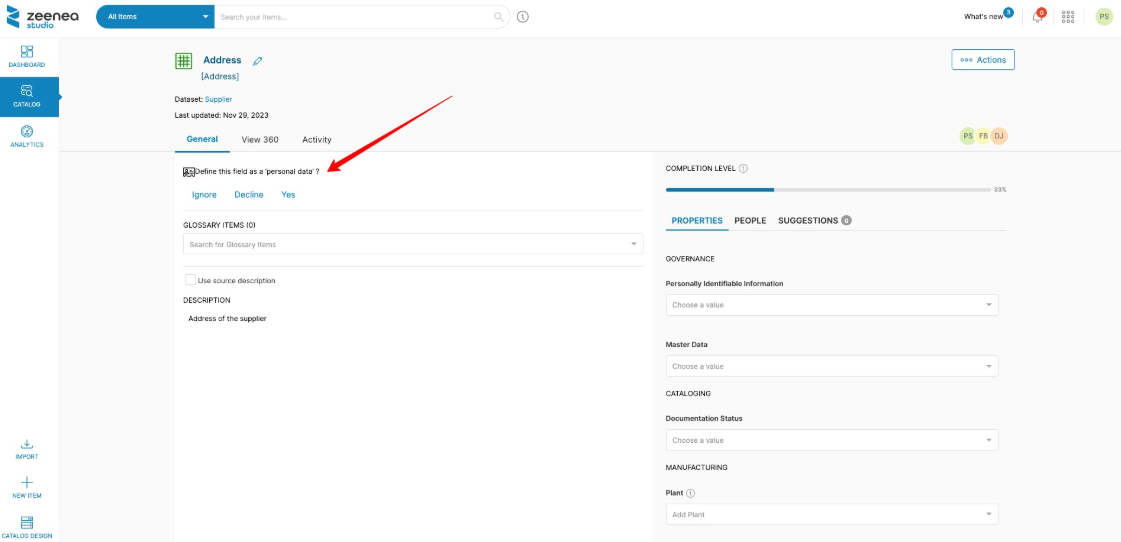
Task: Click the pencil edit icon beside Address
Action: (258, 61)
